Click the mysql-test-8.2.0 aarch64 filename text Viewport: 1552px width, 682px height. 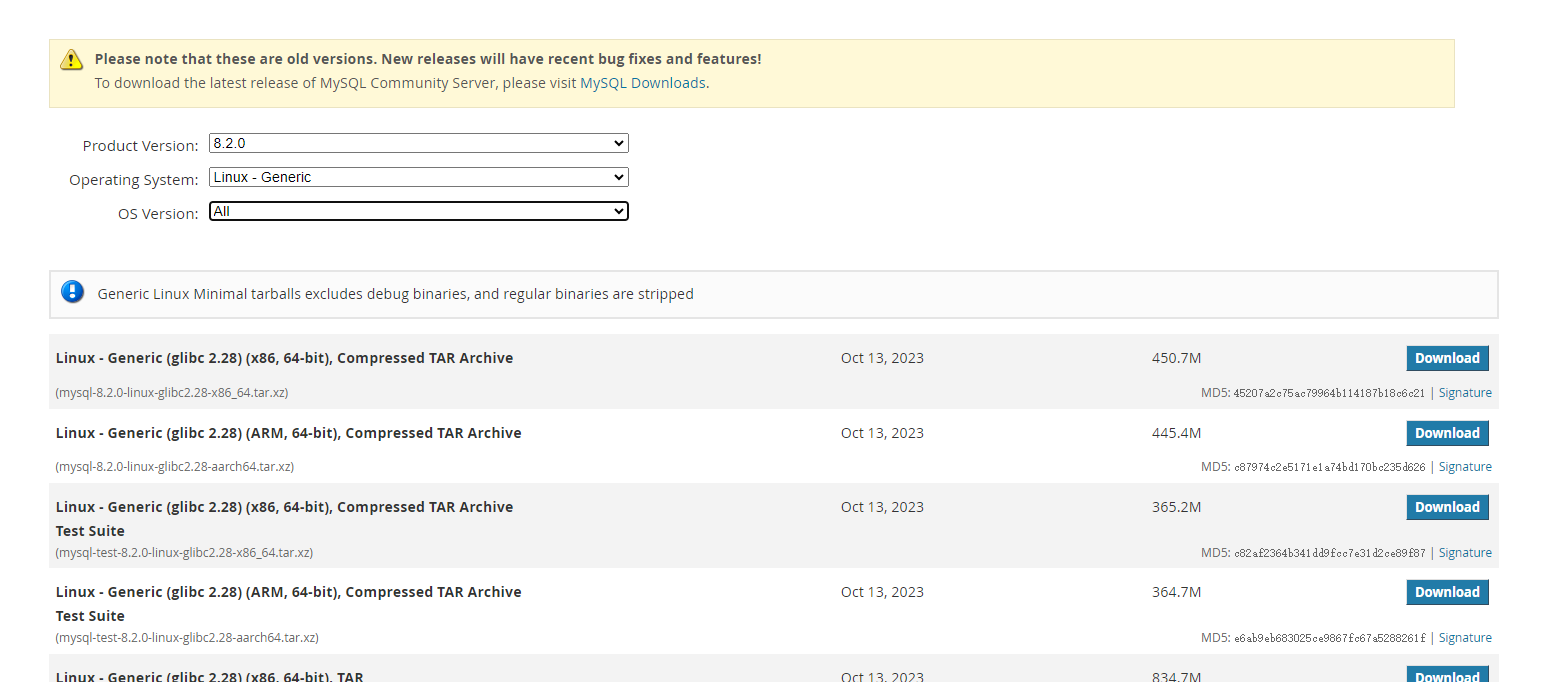click(x=187, y=638)
